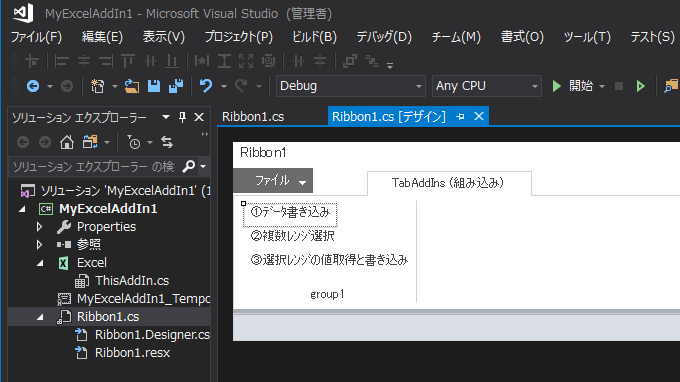Viewport: 680px width, 382px height.
Task: Open the ファイル(F) menu
Action: pyautogui.click(x=36, y=37)
